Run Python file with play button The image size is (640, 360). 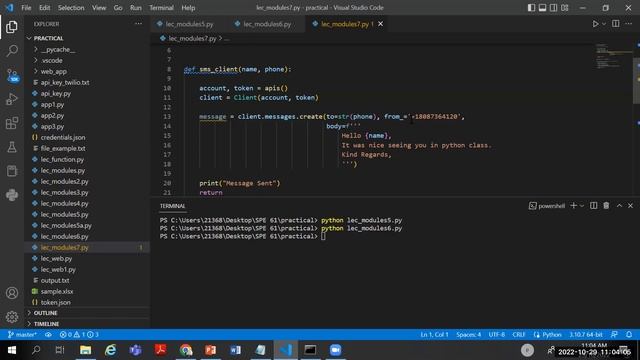(595, 24)
